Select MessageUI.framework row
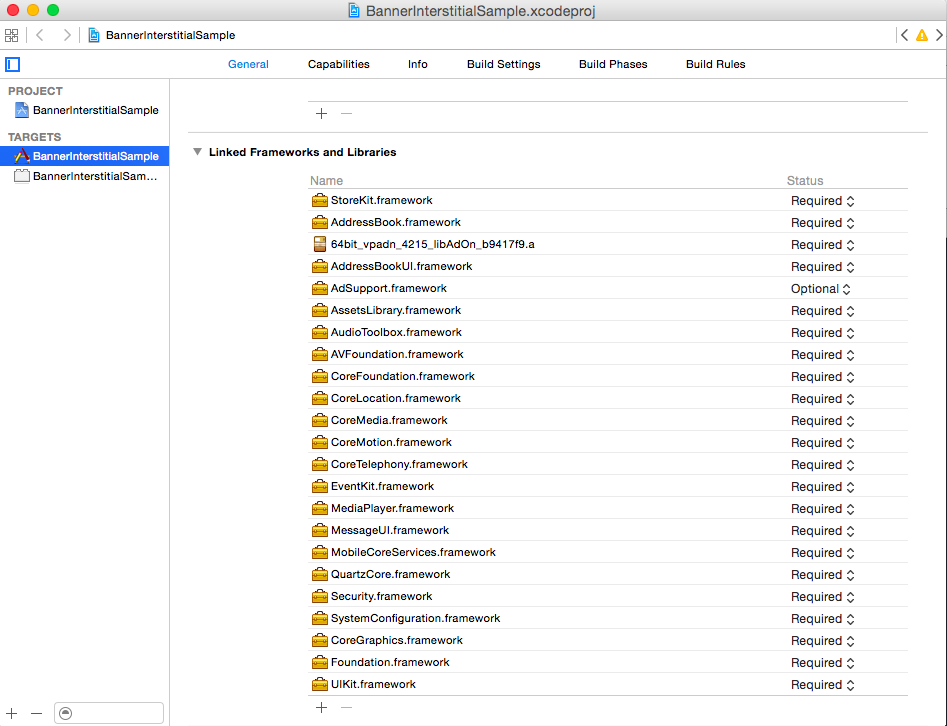The height and width of the screenshot is (726, 947). point(608,530)
